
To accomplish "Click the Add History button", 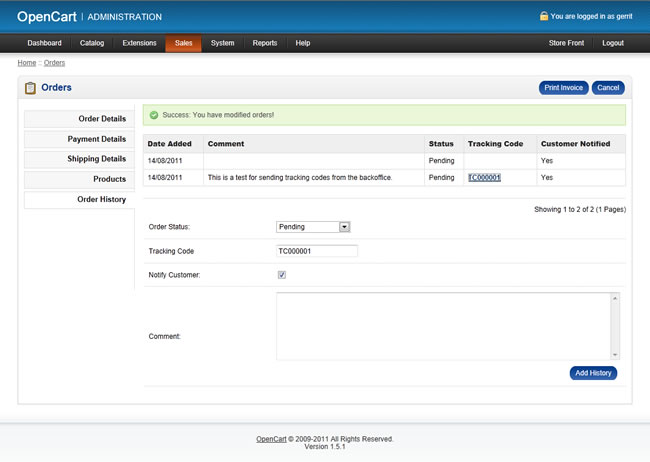I will (593, 373).
